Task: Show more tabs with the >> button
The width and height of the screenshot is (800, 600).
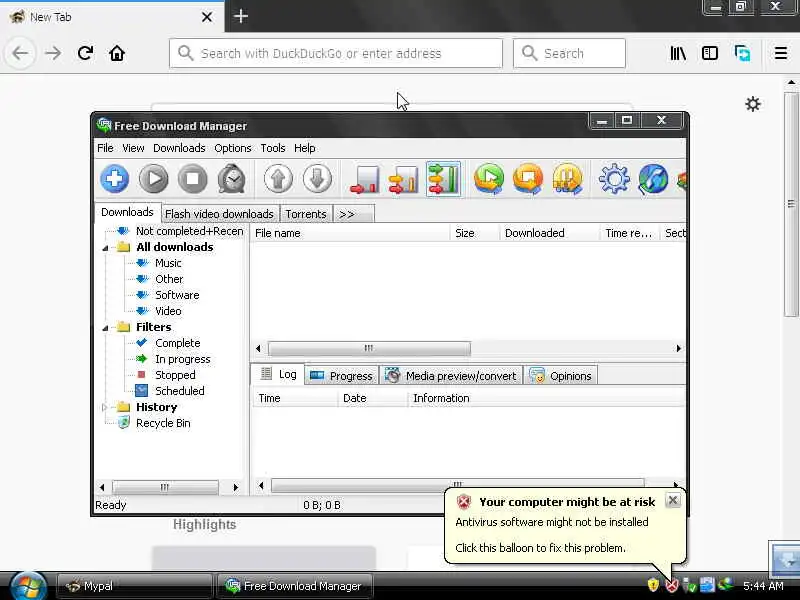Action: coord(353,214)
